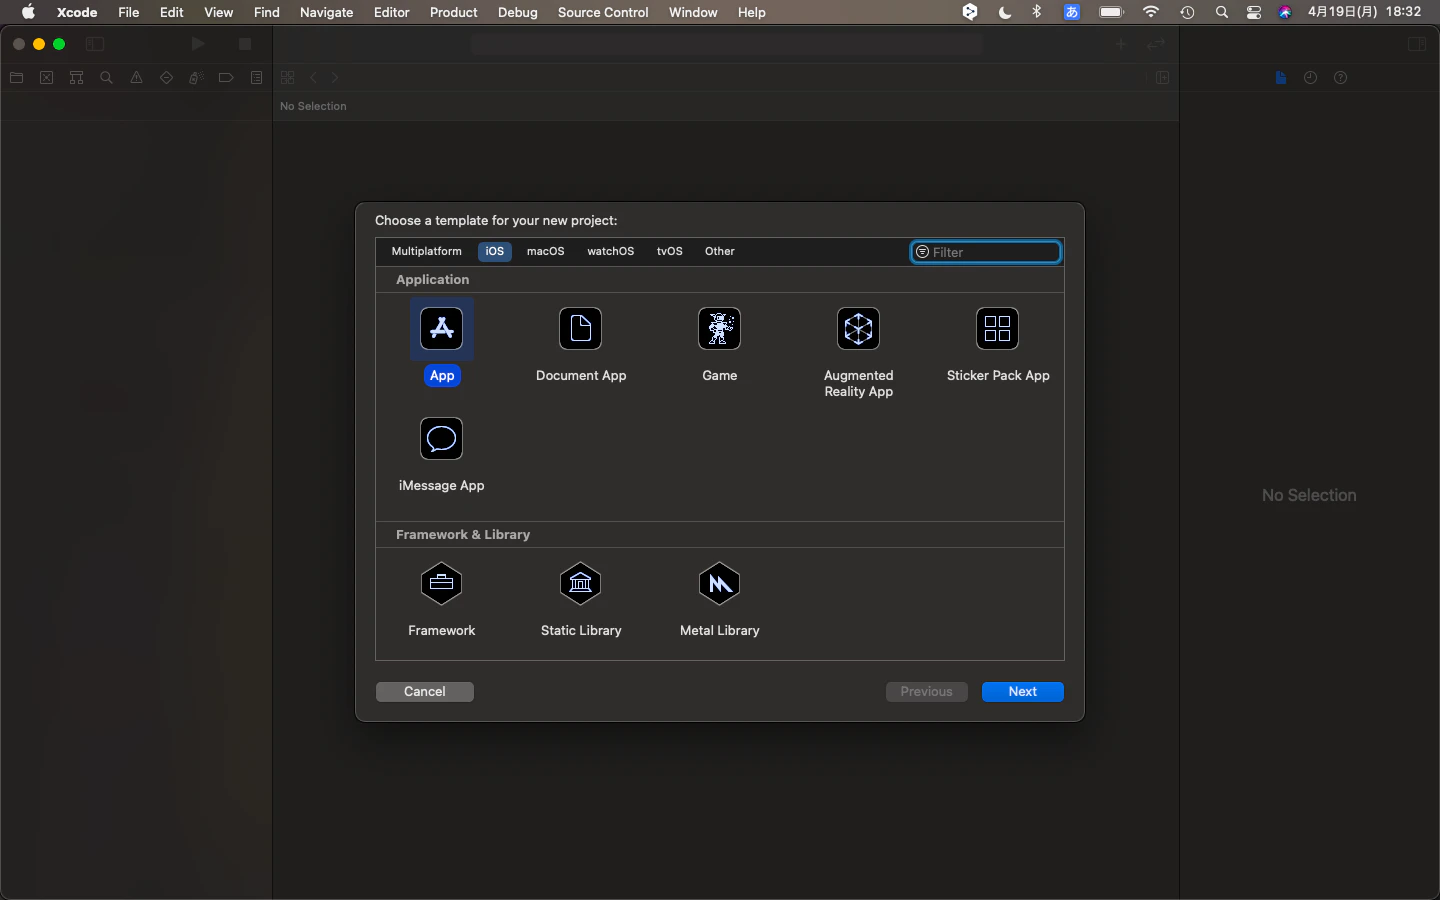The width and height of the screenshot is (1440, 900).
Task: Click the Stop button in toolbar
Action: click(245, 44)
